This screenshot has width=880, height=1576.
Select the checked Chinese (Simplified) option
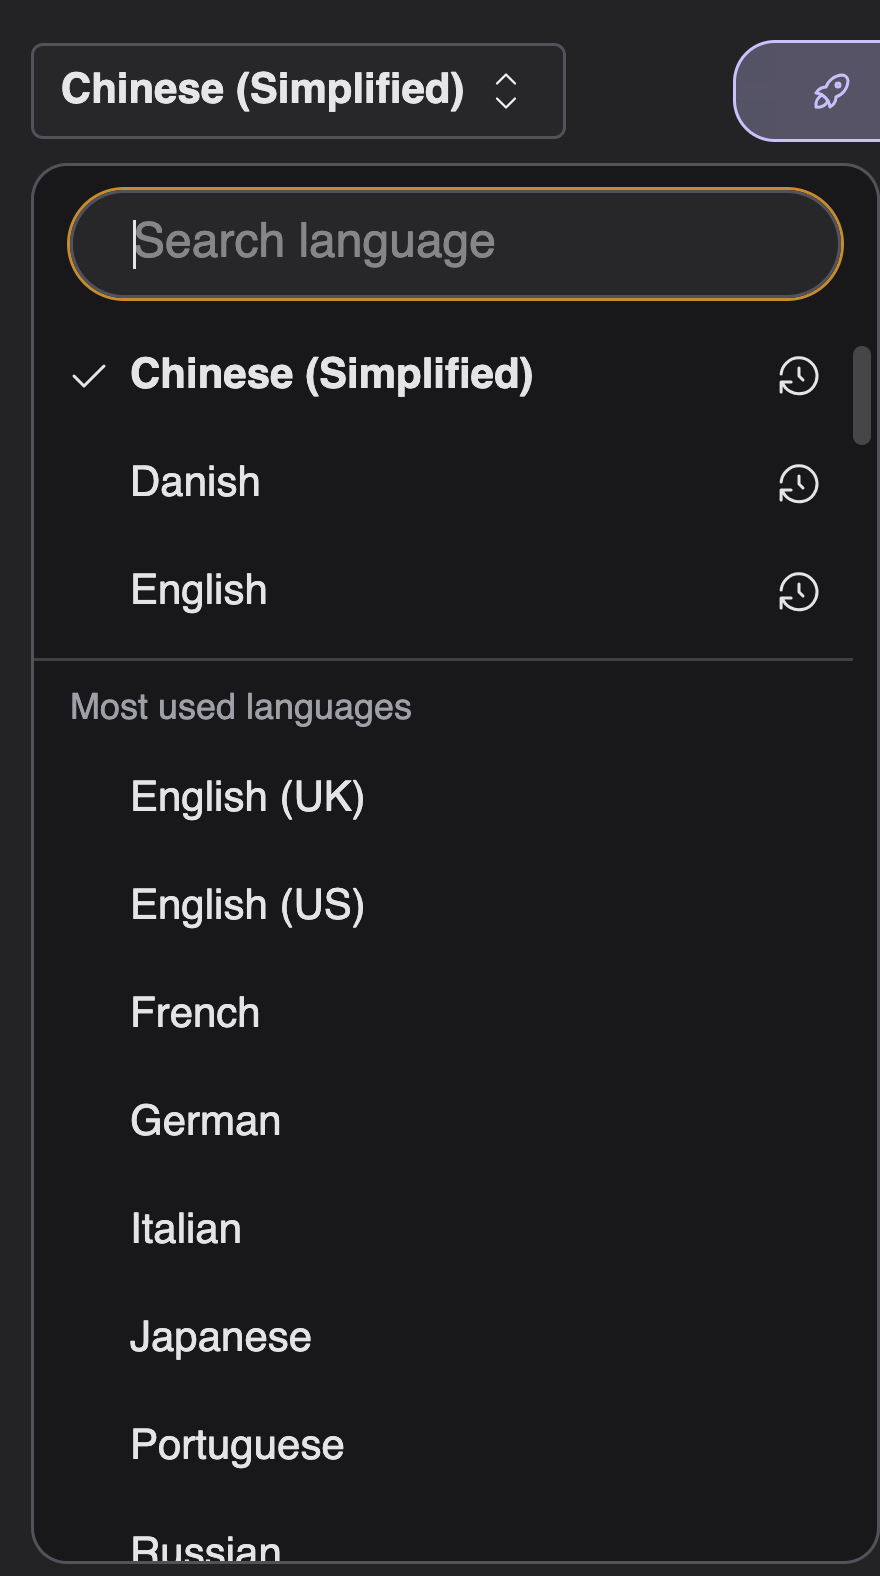[331, 374]
